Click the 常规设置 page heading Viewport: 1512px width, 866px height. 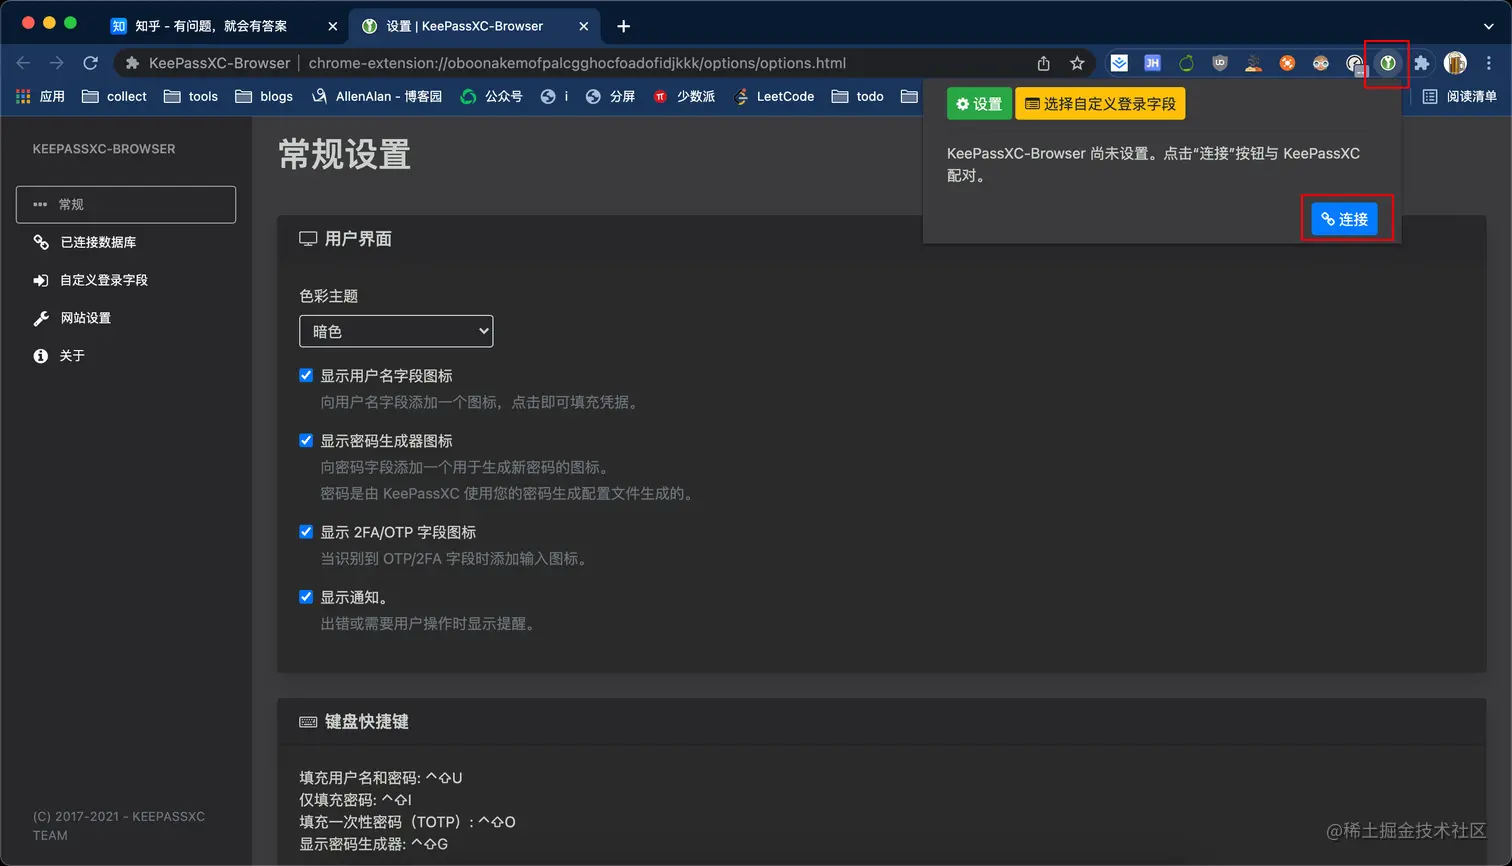pos(345,155)
